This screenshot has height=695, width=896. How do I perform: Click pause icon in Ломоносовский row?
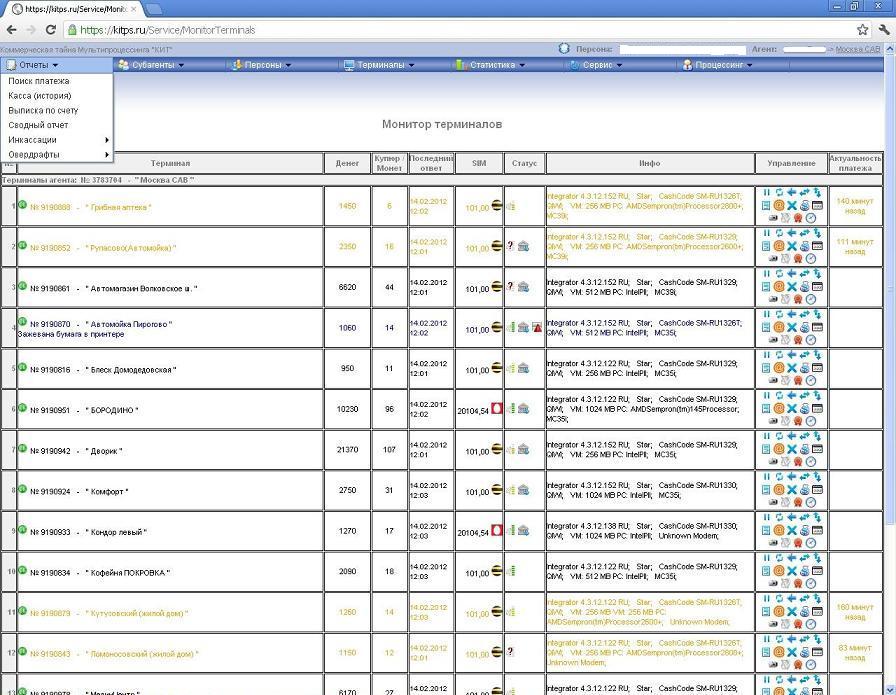pos(766,639)
